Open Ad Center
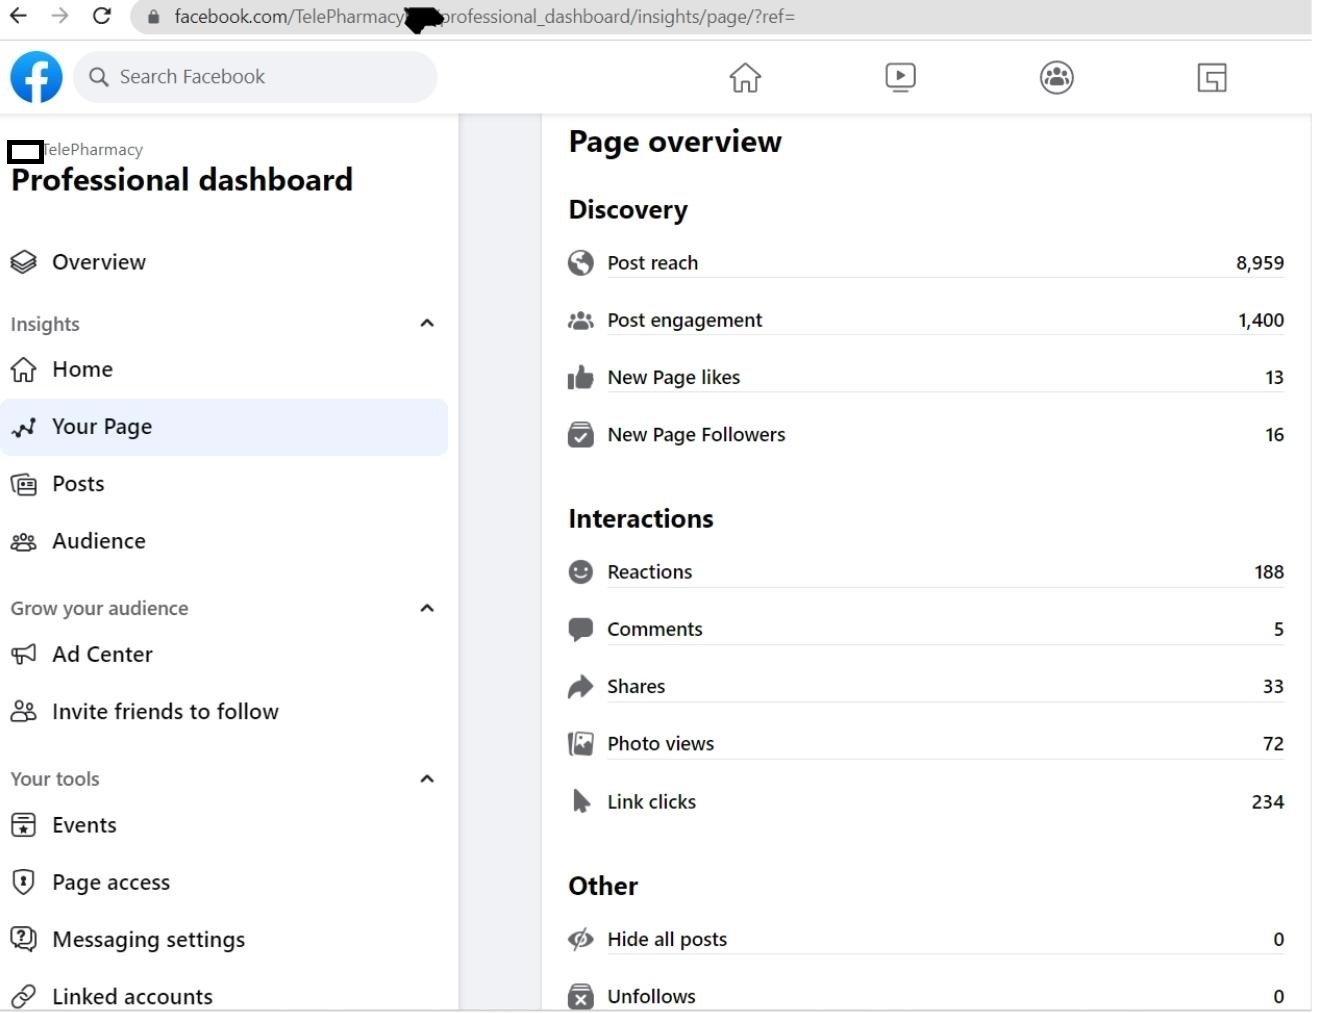Screen dimensions: 1320x1013 [x=102, y=654]
